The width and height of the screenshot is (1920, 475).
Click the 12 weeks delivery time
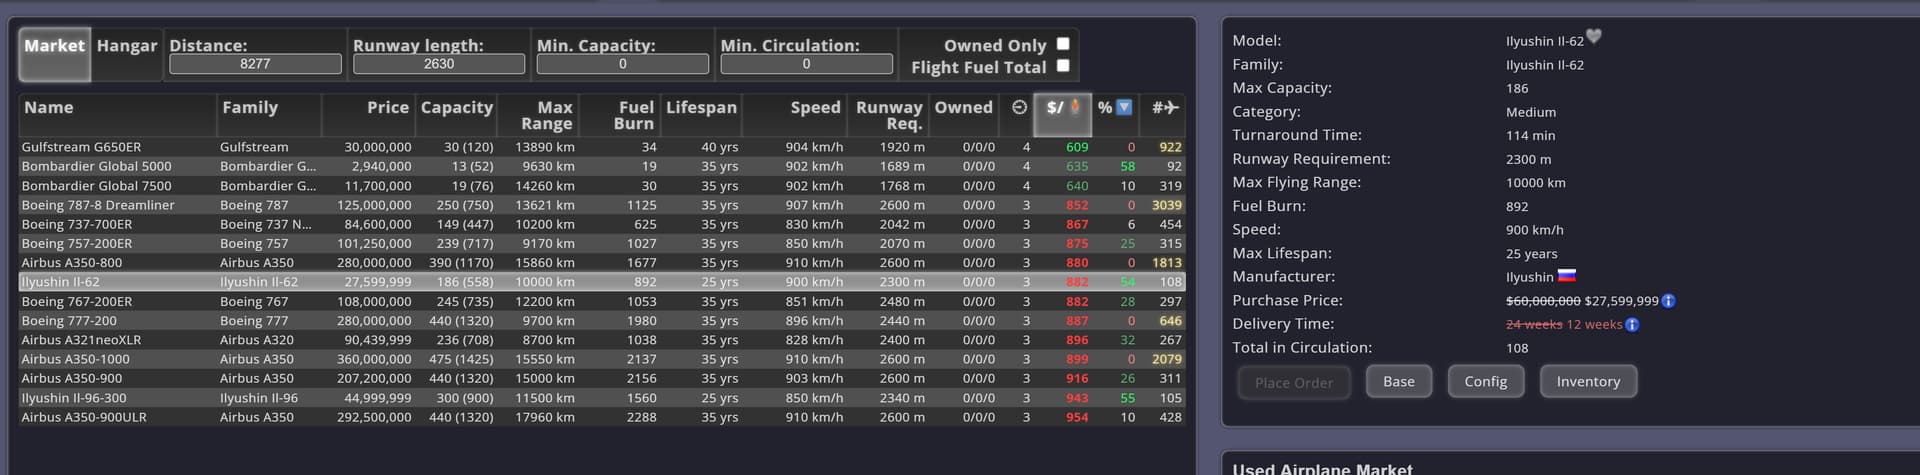point(1595,325)
